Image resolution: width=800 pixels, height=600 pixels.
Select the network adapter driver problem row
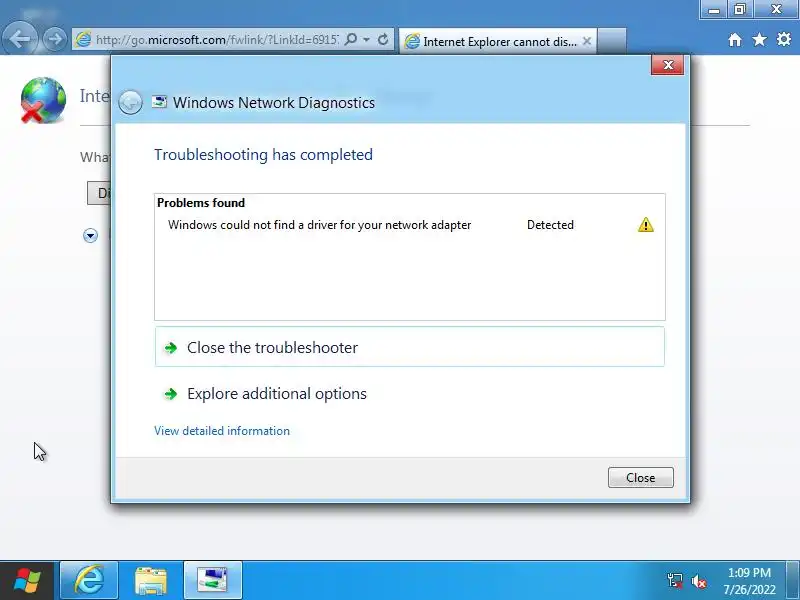(410, 225)
